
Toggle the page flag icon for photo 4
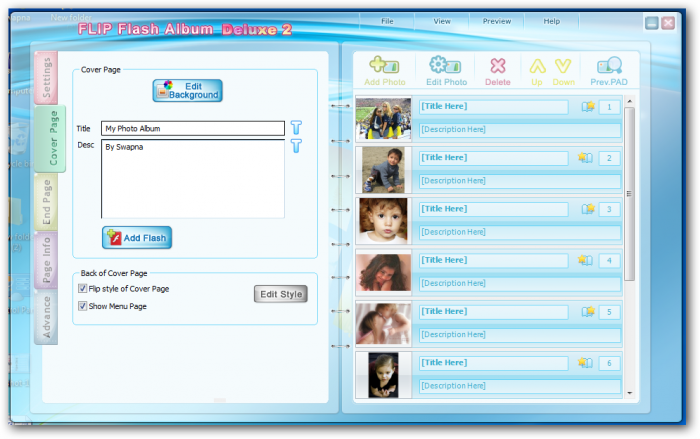585,260
